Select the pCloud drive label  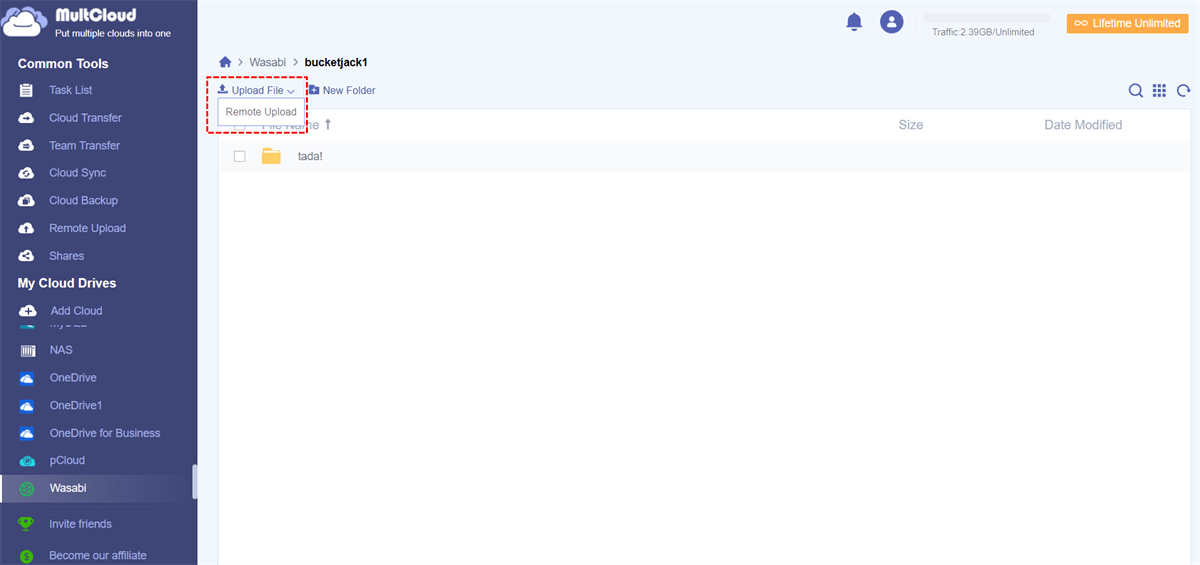67,461
